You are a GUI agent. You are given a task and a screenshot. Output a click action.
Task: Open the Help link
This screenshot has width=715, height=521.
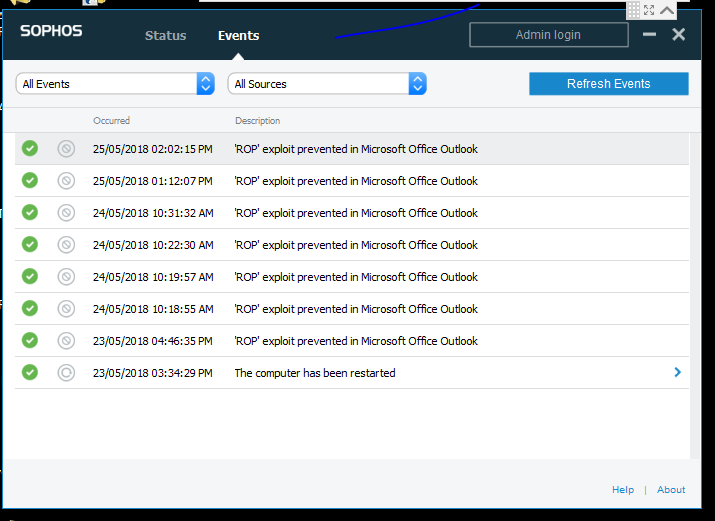623,490
